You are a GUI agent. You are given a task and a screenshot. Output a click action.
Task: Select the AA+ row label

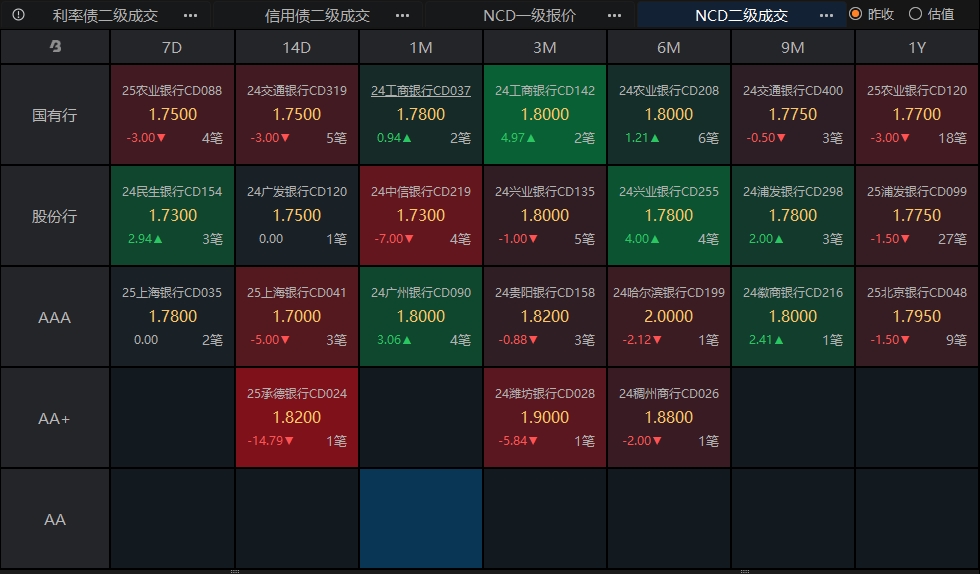pyautogui.click(x=55, y=418)
